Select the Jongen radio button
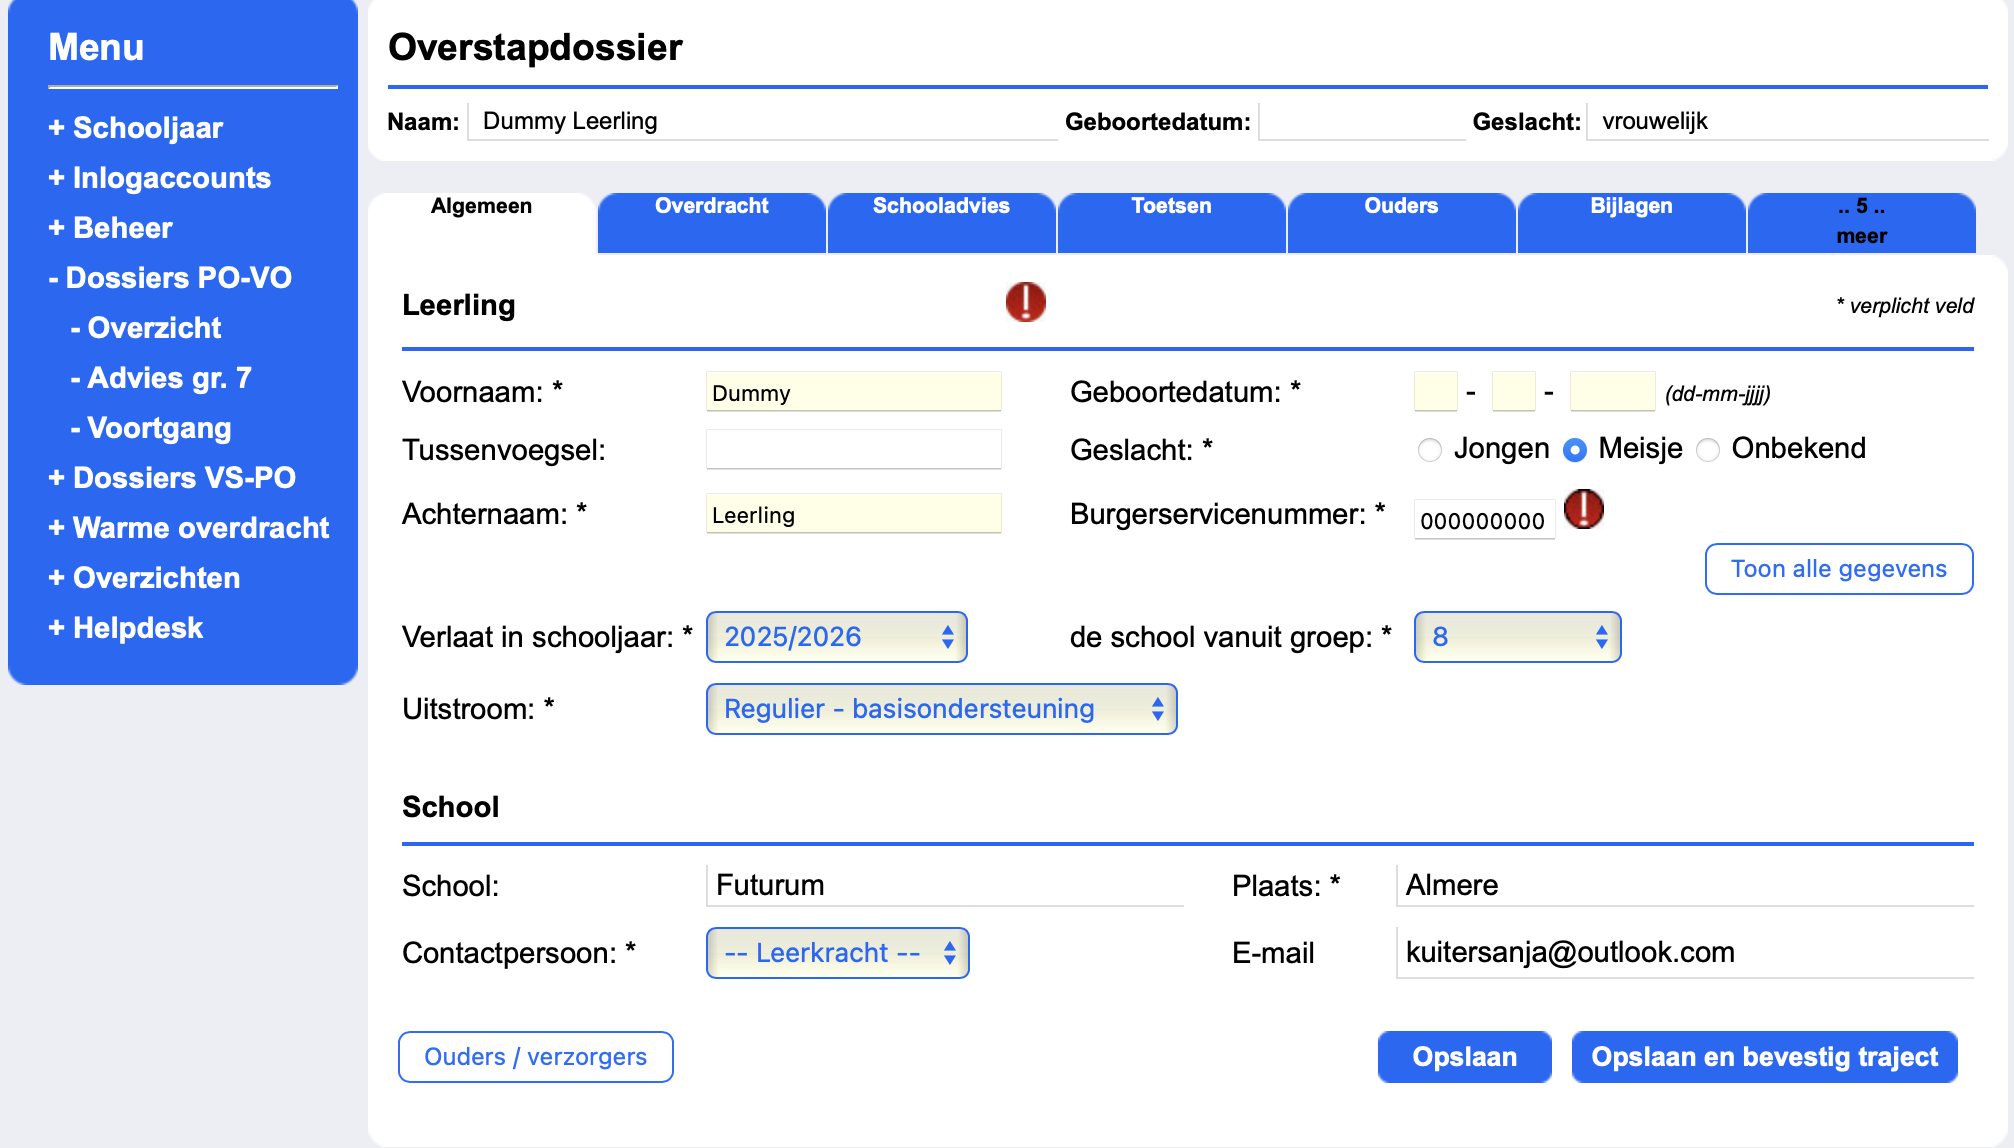Image resolution: width=2014 pixels, height=1148 pixels. tap(1430, 450)
